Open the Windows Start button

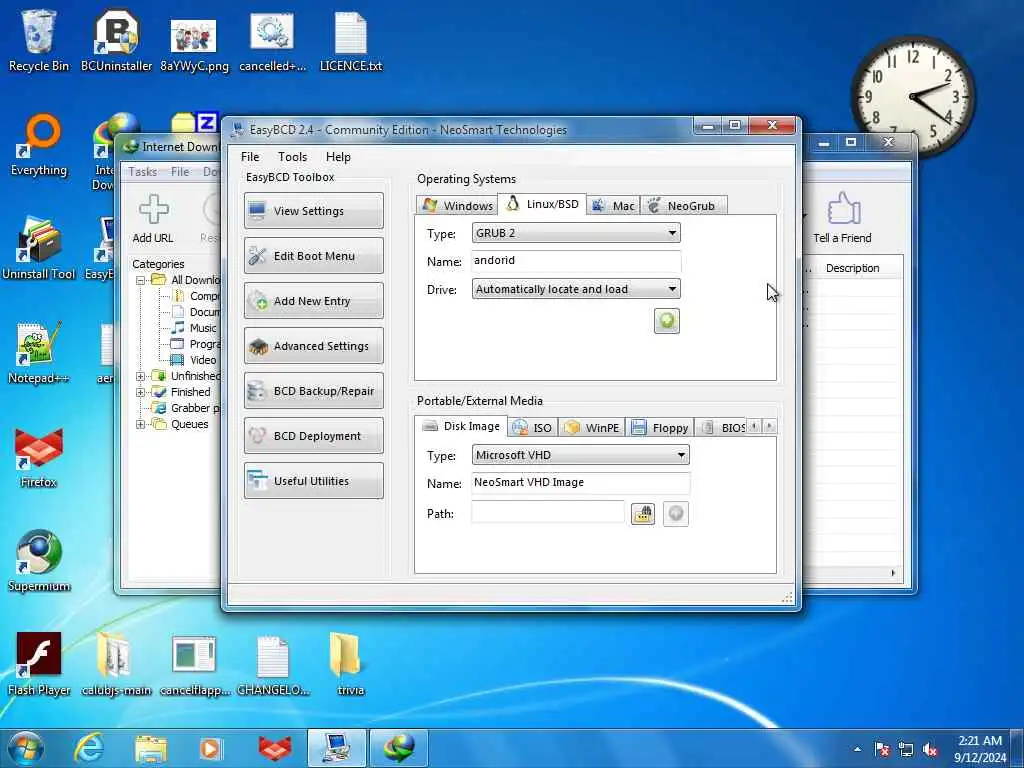pyautogui.click(x=26, y=748)
